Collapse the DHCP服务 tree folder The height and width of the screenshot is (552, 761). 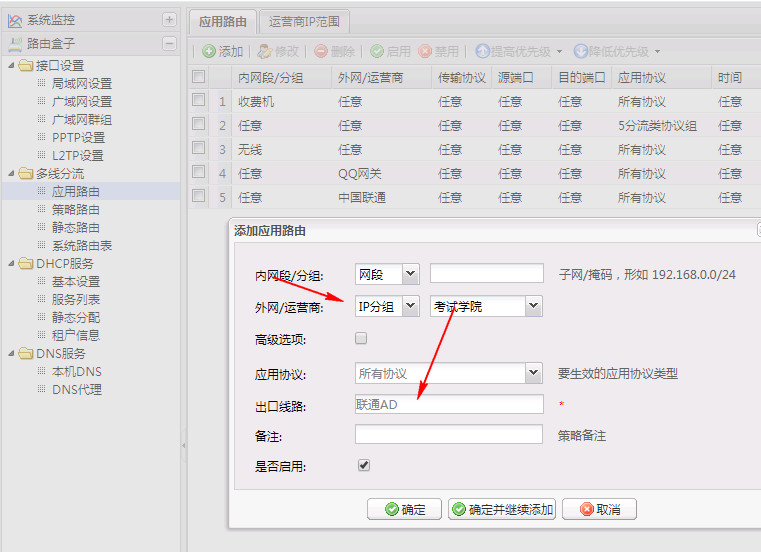pos(11,263)
